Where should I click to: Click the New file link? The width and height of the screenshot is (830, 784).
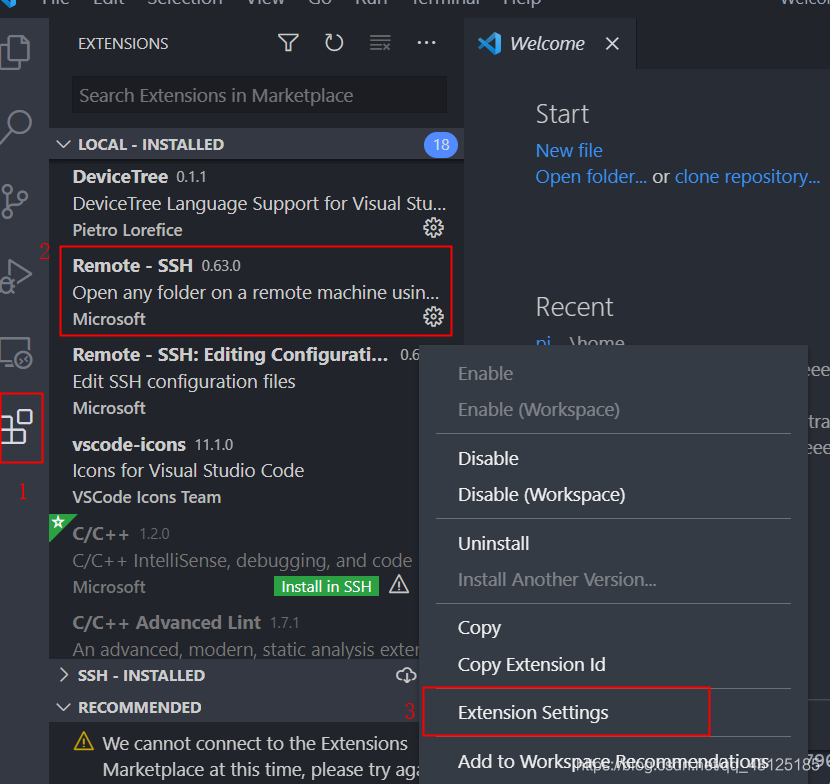click(569, 150)
